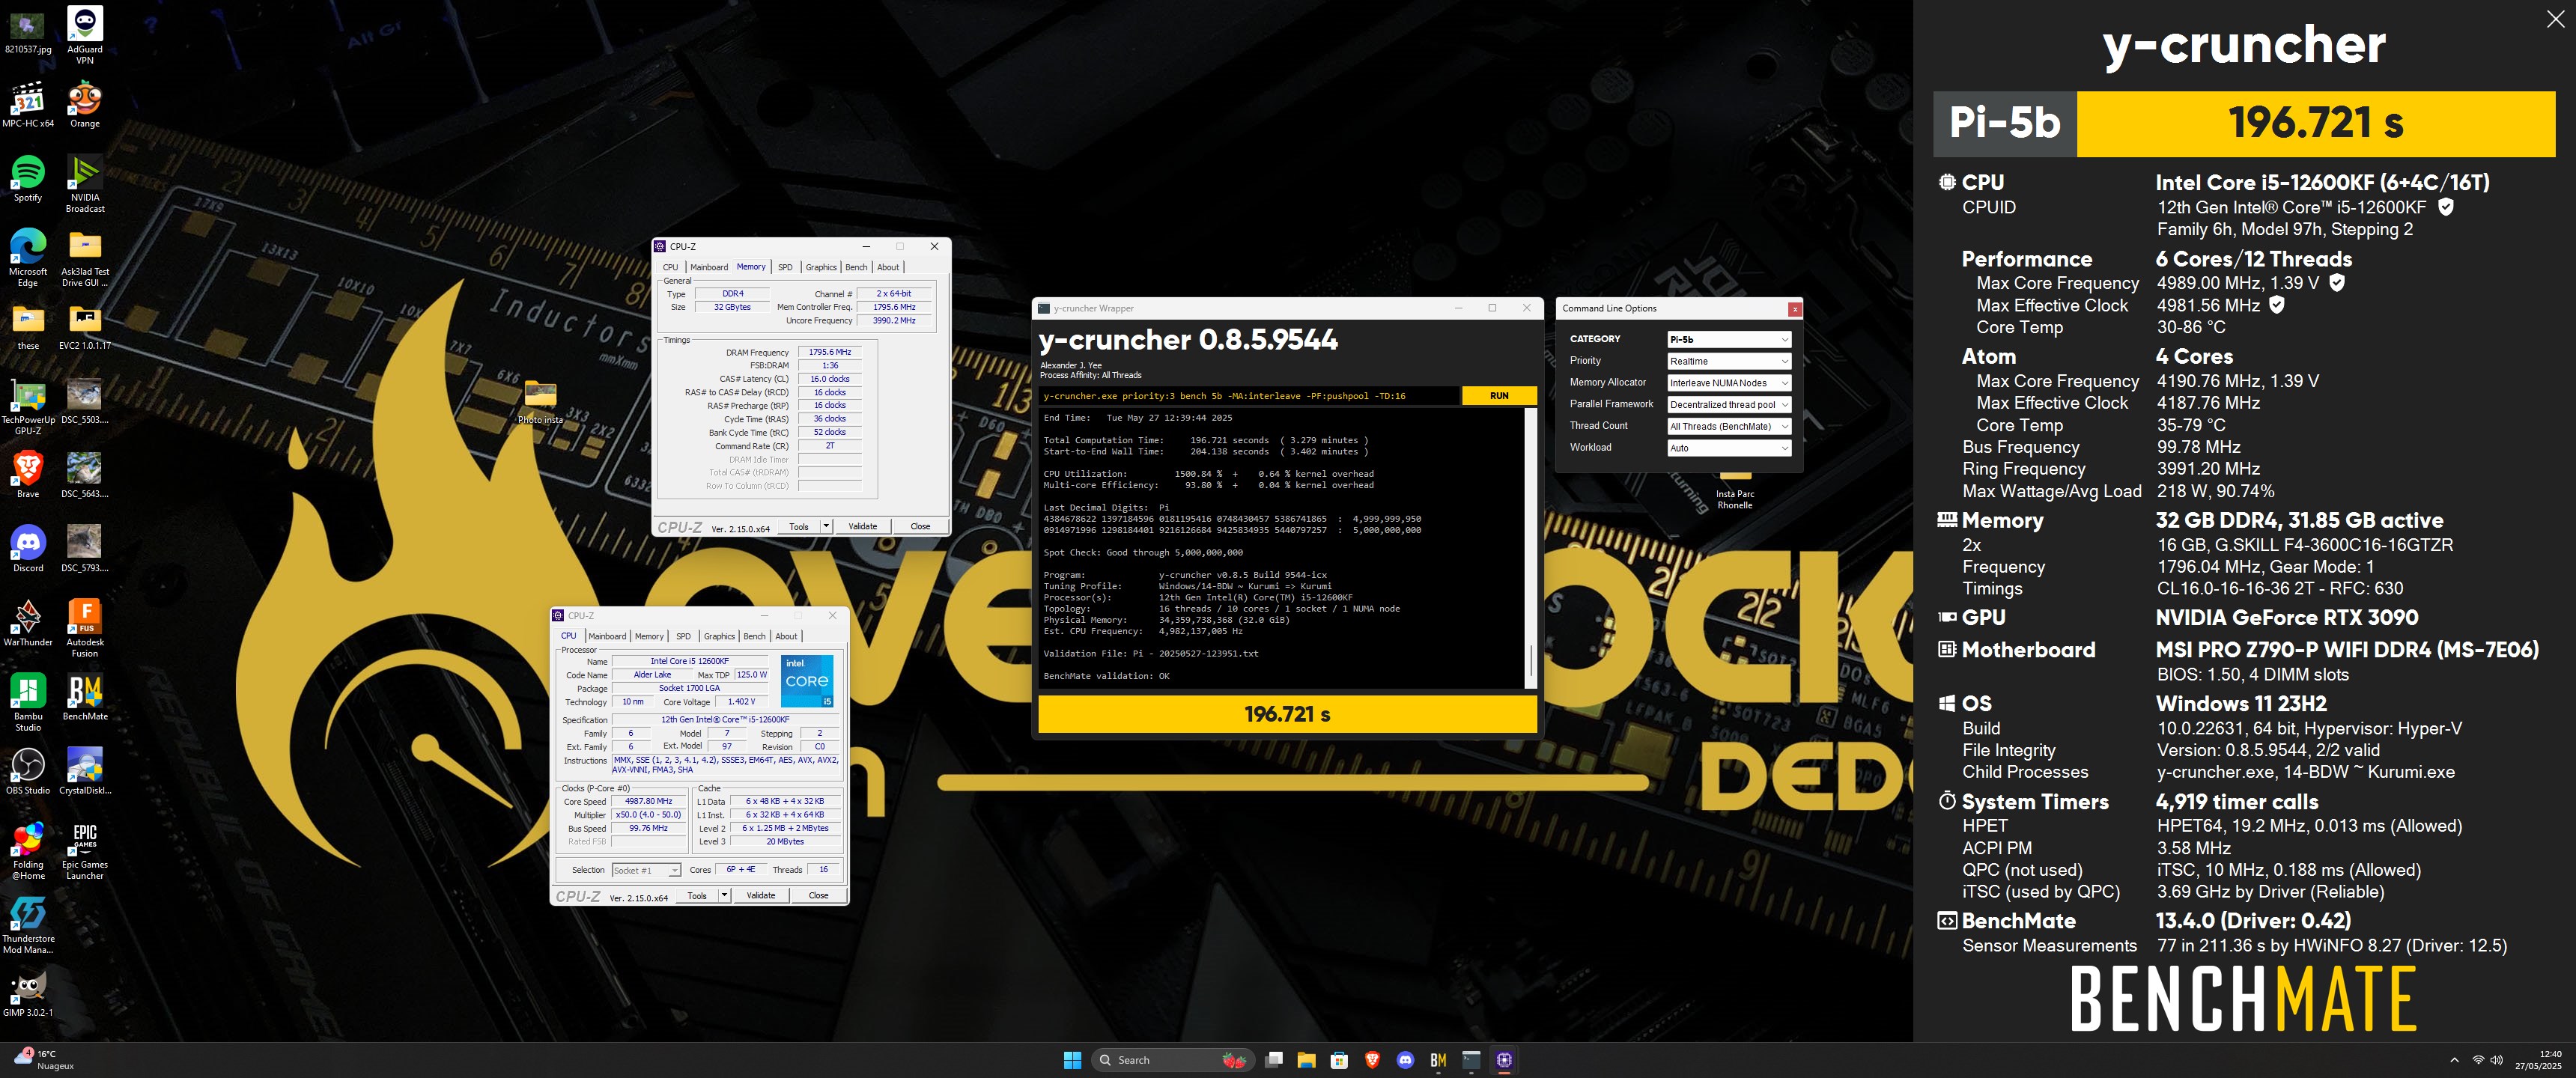Open Windows Start menu
Viewport: 2576px width, 1078px height.
click(x=1072, y=1060)
